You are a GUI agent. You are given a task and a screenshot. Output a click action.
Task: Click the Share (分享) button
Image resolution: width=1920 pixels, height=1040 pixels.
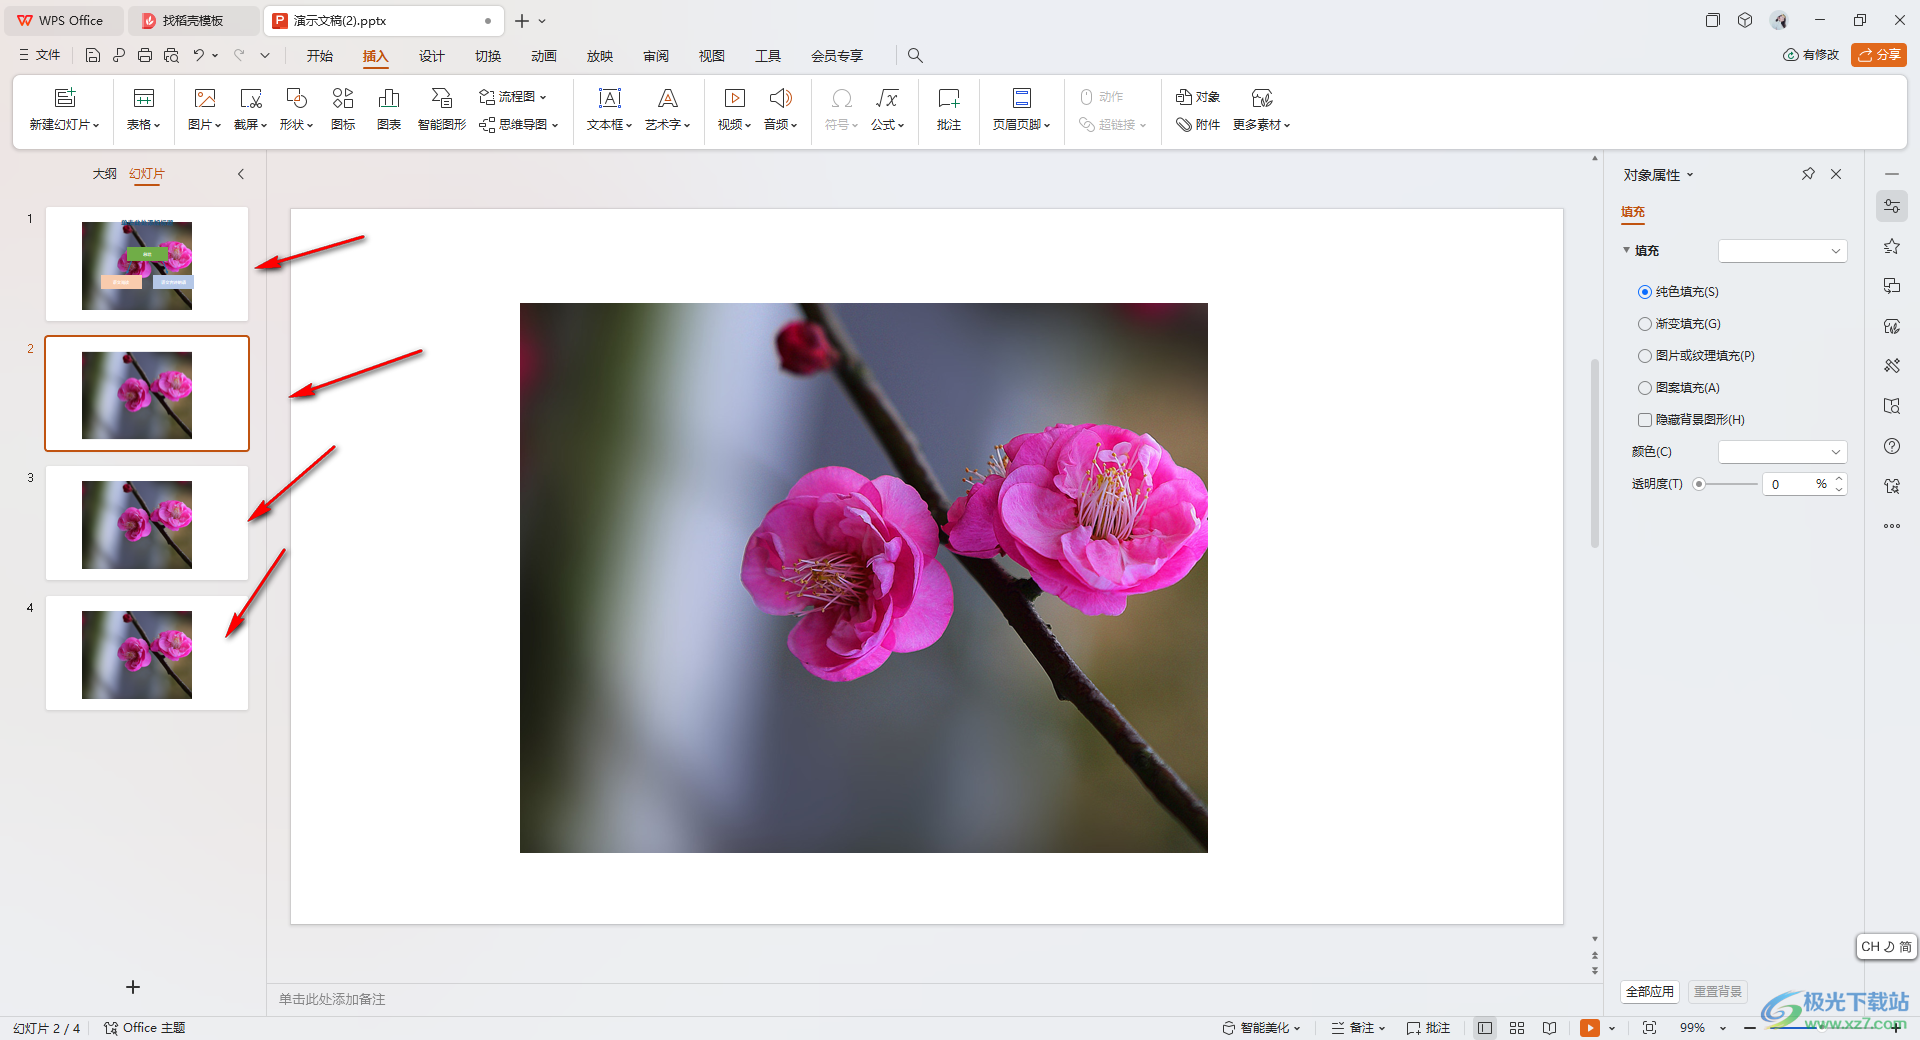tap(1879, 55)
